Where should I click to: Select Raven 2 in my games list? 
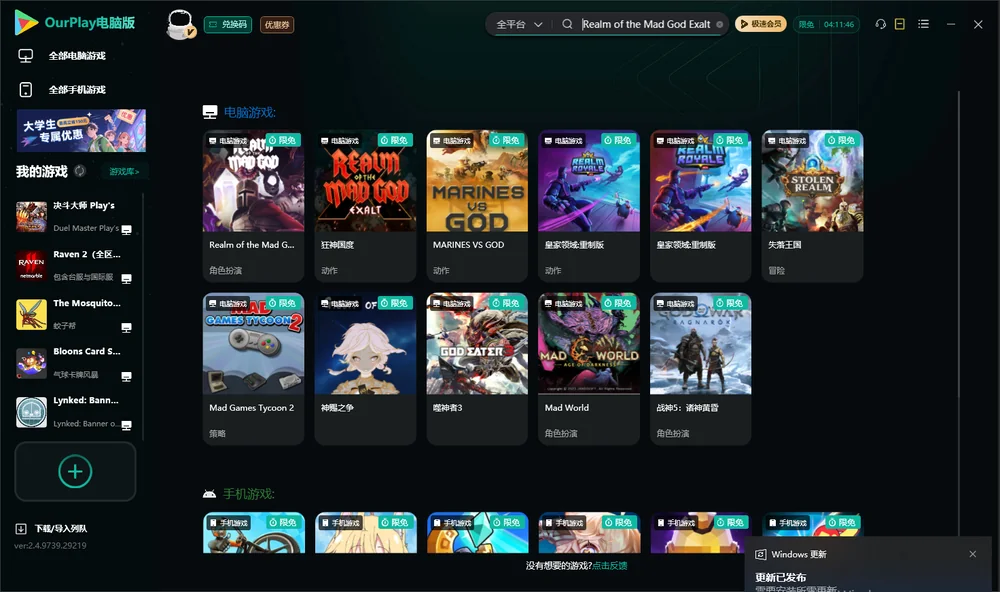[75, 265]
